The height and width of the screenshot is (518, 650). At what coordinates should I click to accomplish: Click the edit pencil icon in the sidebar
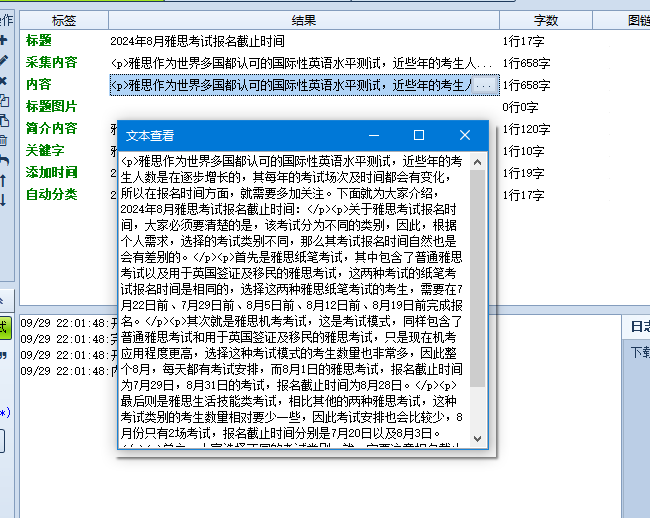3,61
